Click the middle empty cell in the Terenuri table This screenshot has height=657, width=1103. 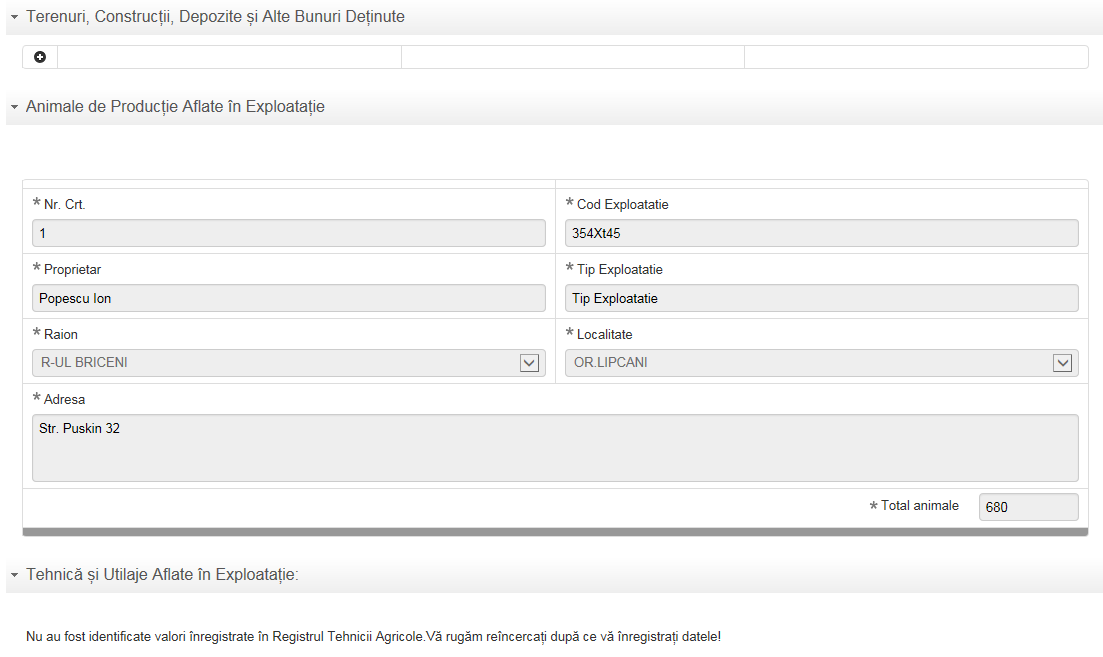[572, 57]
